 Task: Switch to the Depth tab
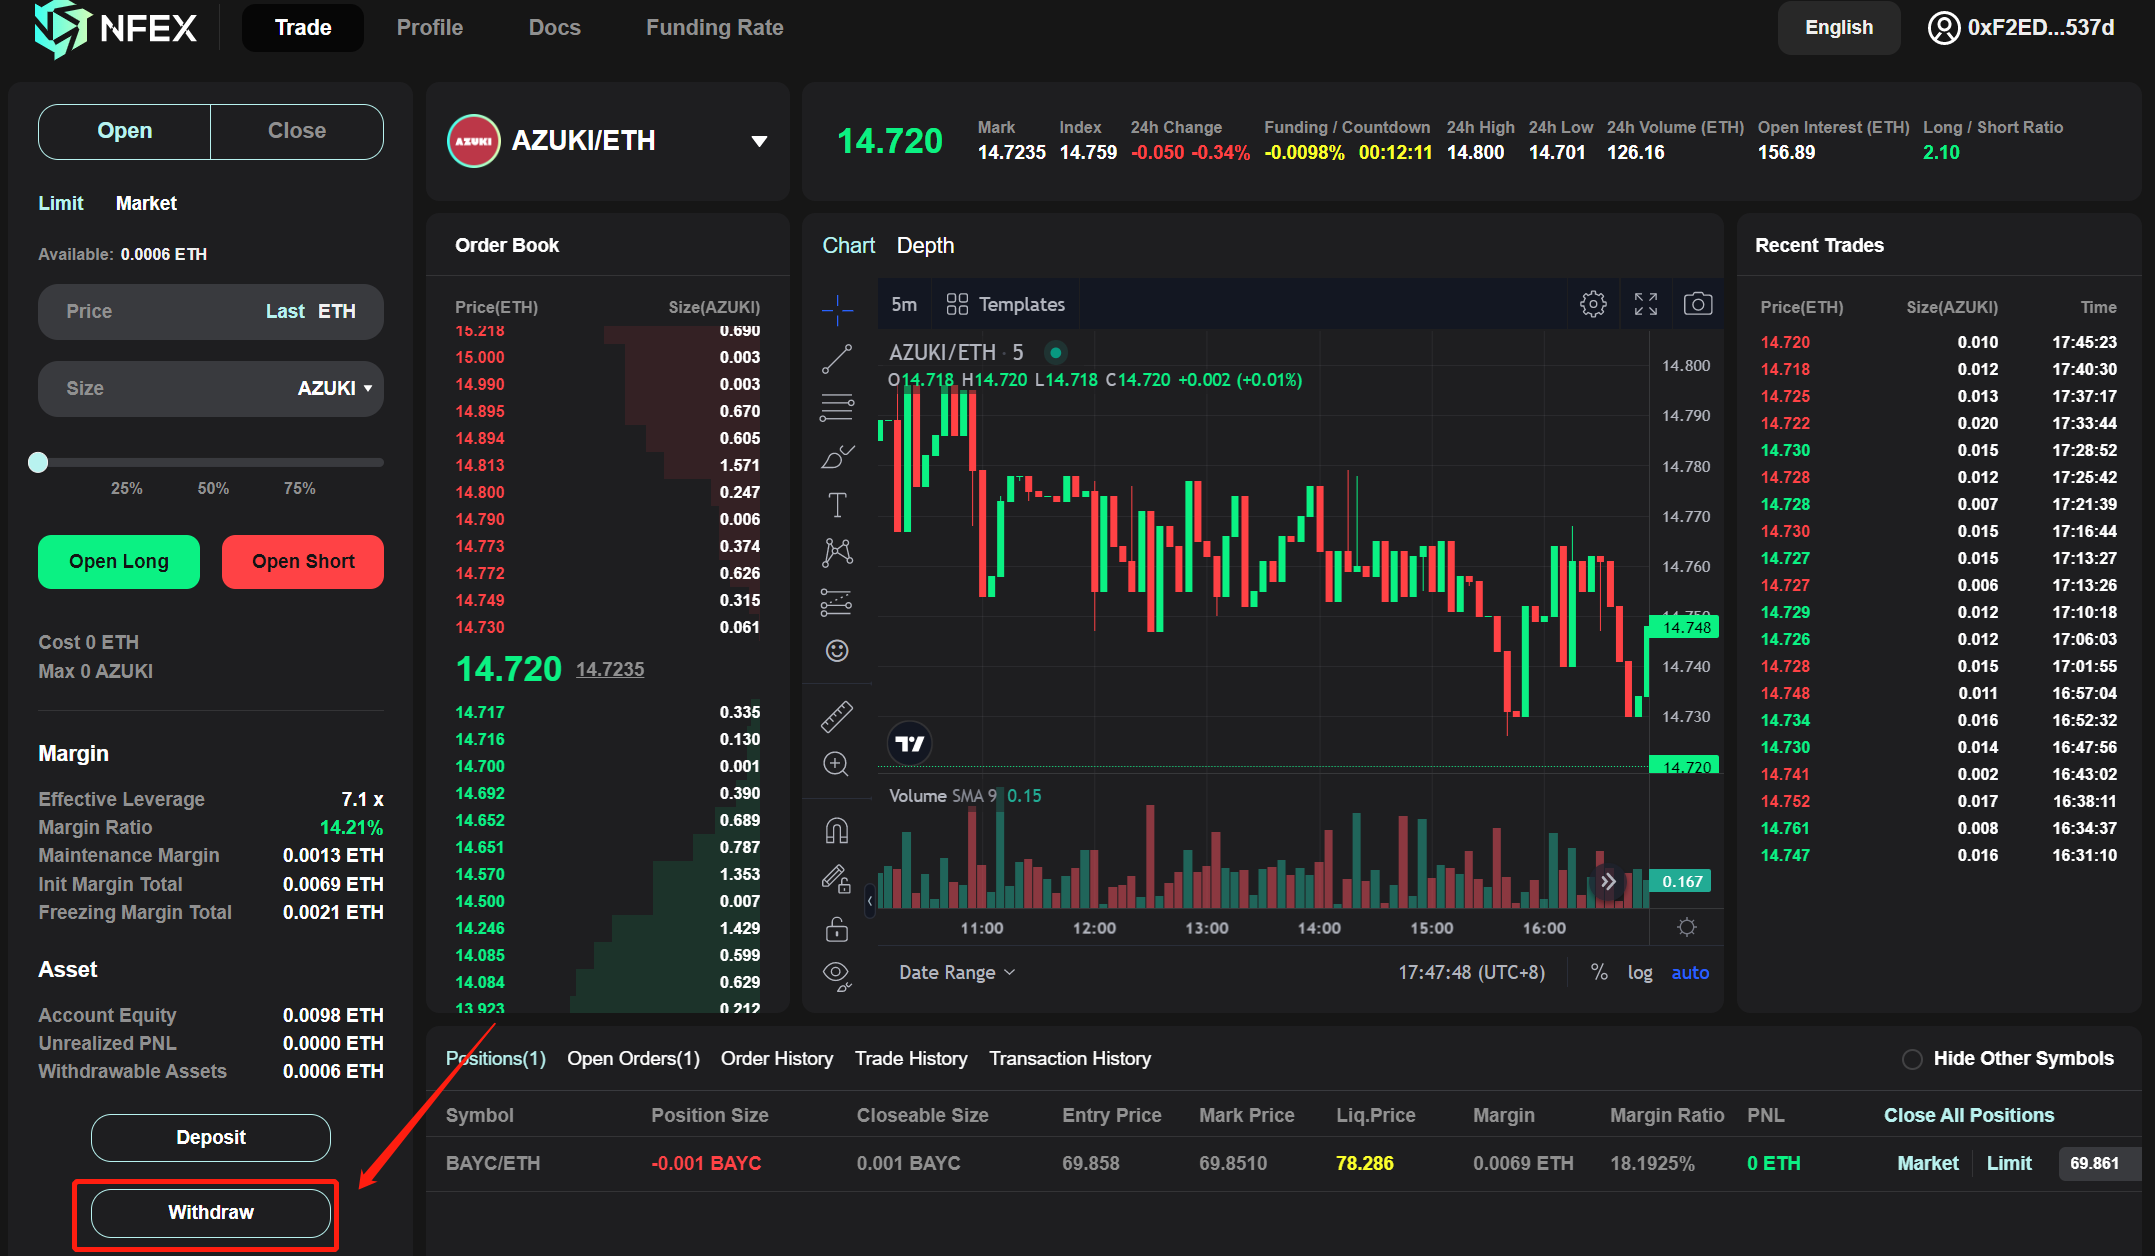[925, 245]
